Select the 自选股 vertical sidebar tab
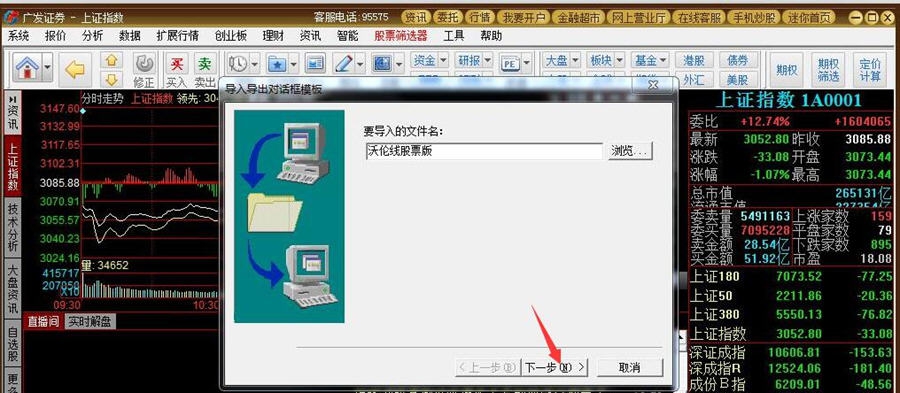 pyautogui.click(x=13, y=344)
